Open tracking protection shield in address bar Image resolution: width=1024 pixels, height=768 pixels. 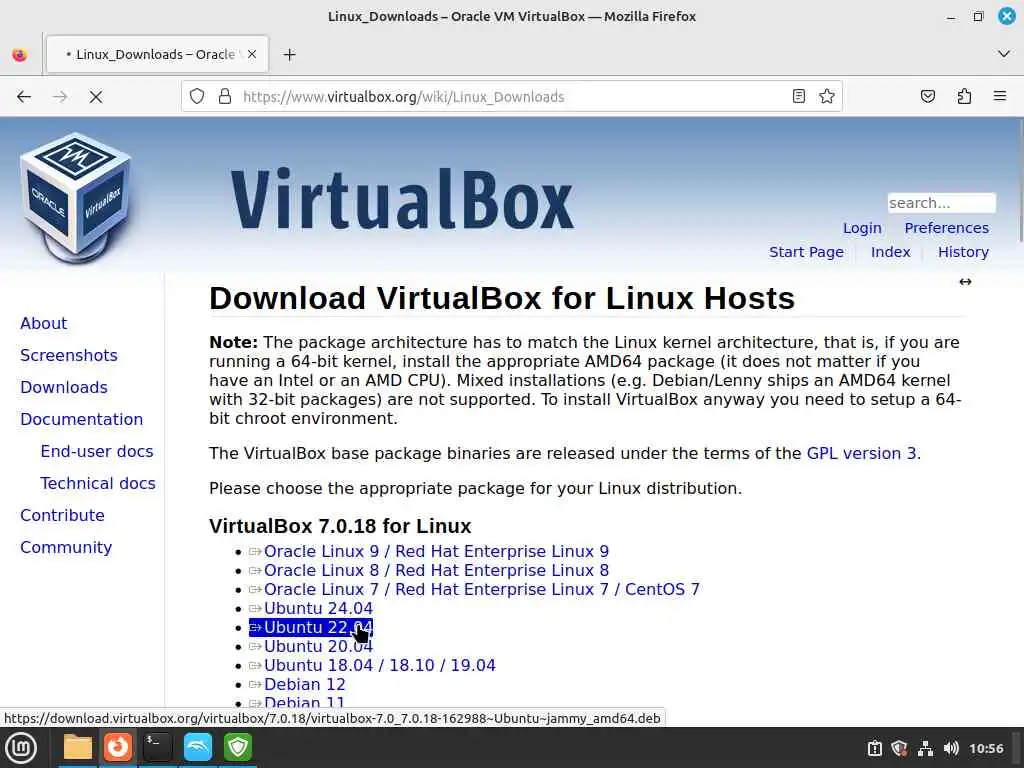197,97
